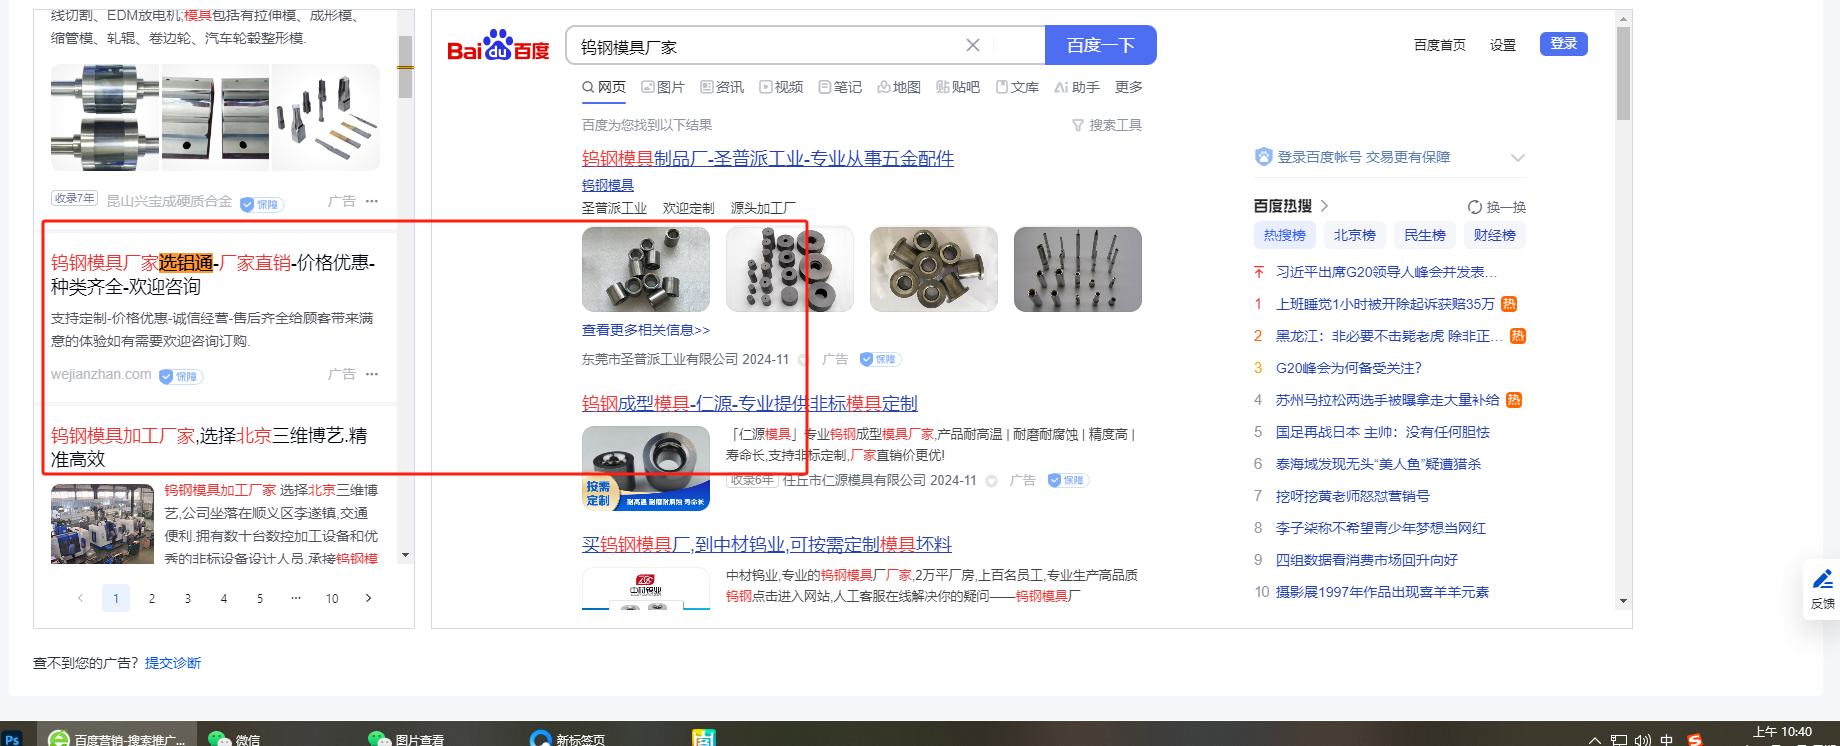Open the last product thumbnail with upright pins
The image size is (1840, 746).
(x=1078, y=269)
